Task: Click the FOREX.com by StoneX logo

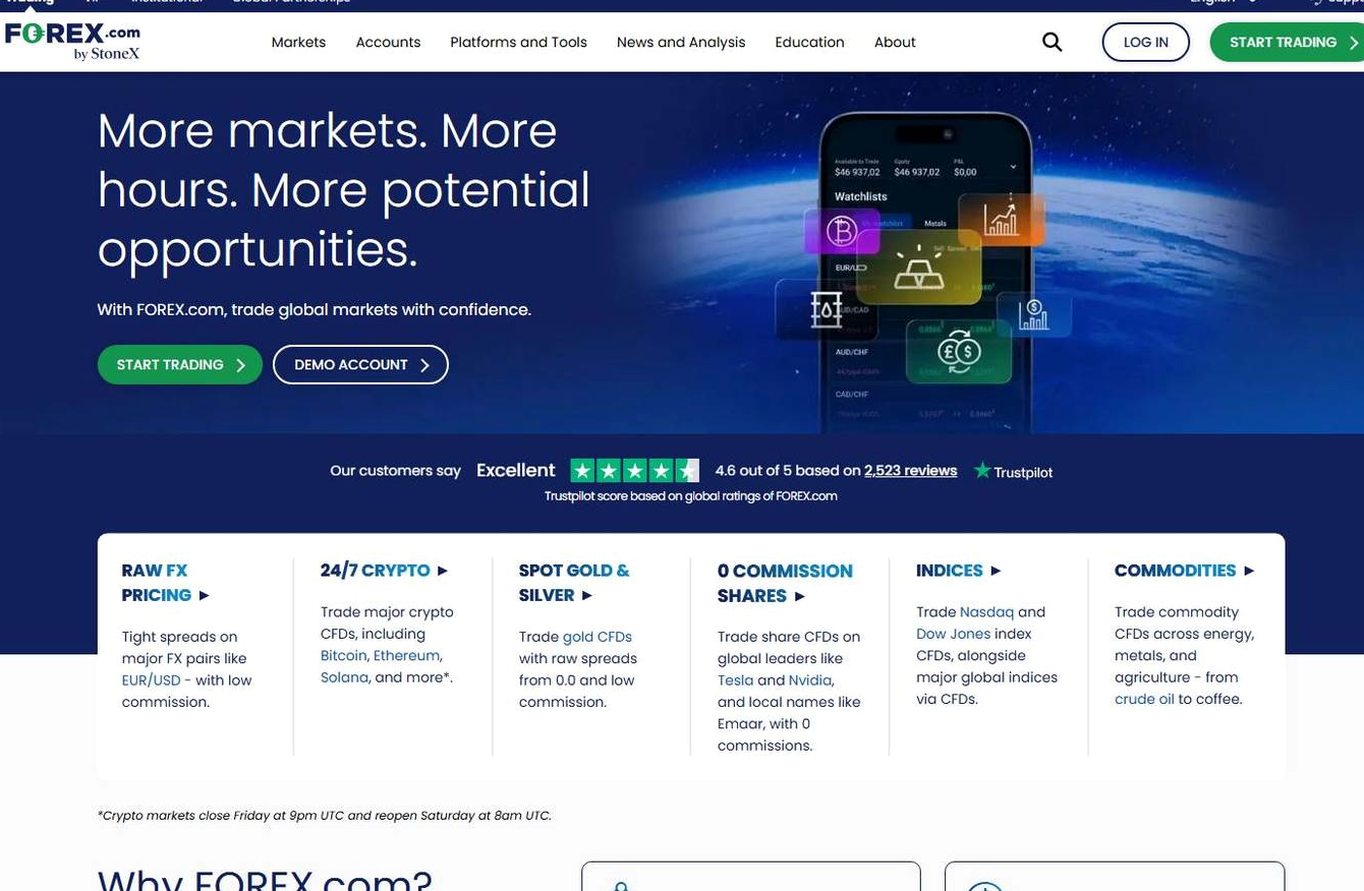Action: click(72, 41)
